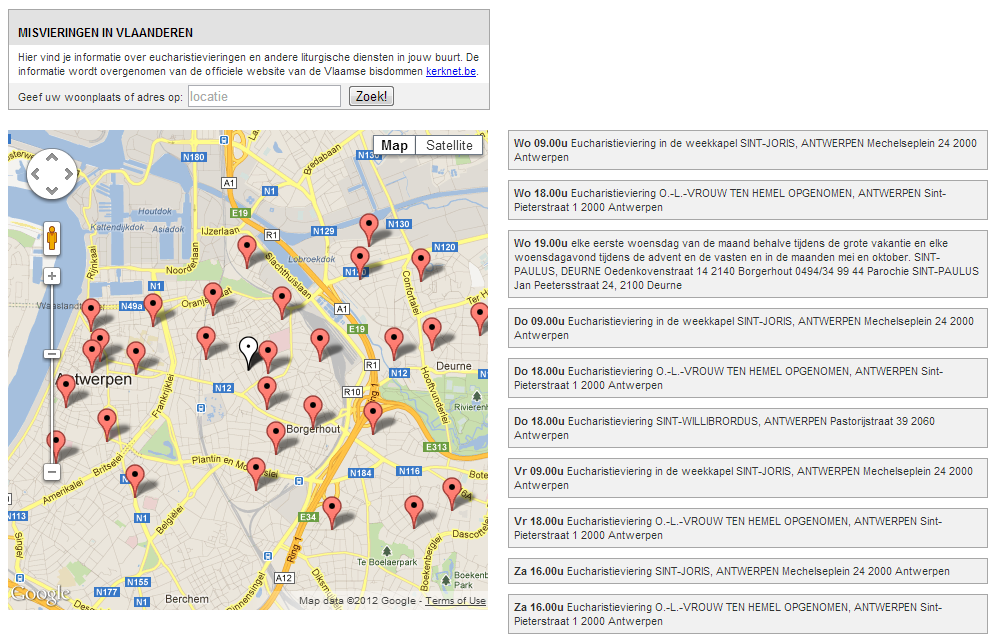Screen dimensions: 993x638
Task: Click the Google logo on the map
Action: [41, 594]
